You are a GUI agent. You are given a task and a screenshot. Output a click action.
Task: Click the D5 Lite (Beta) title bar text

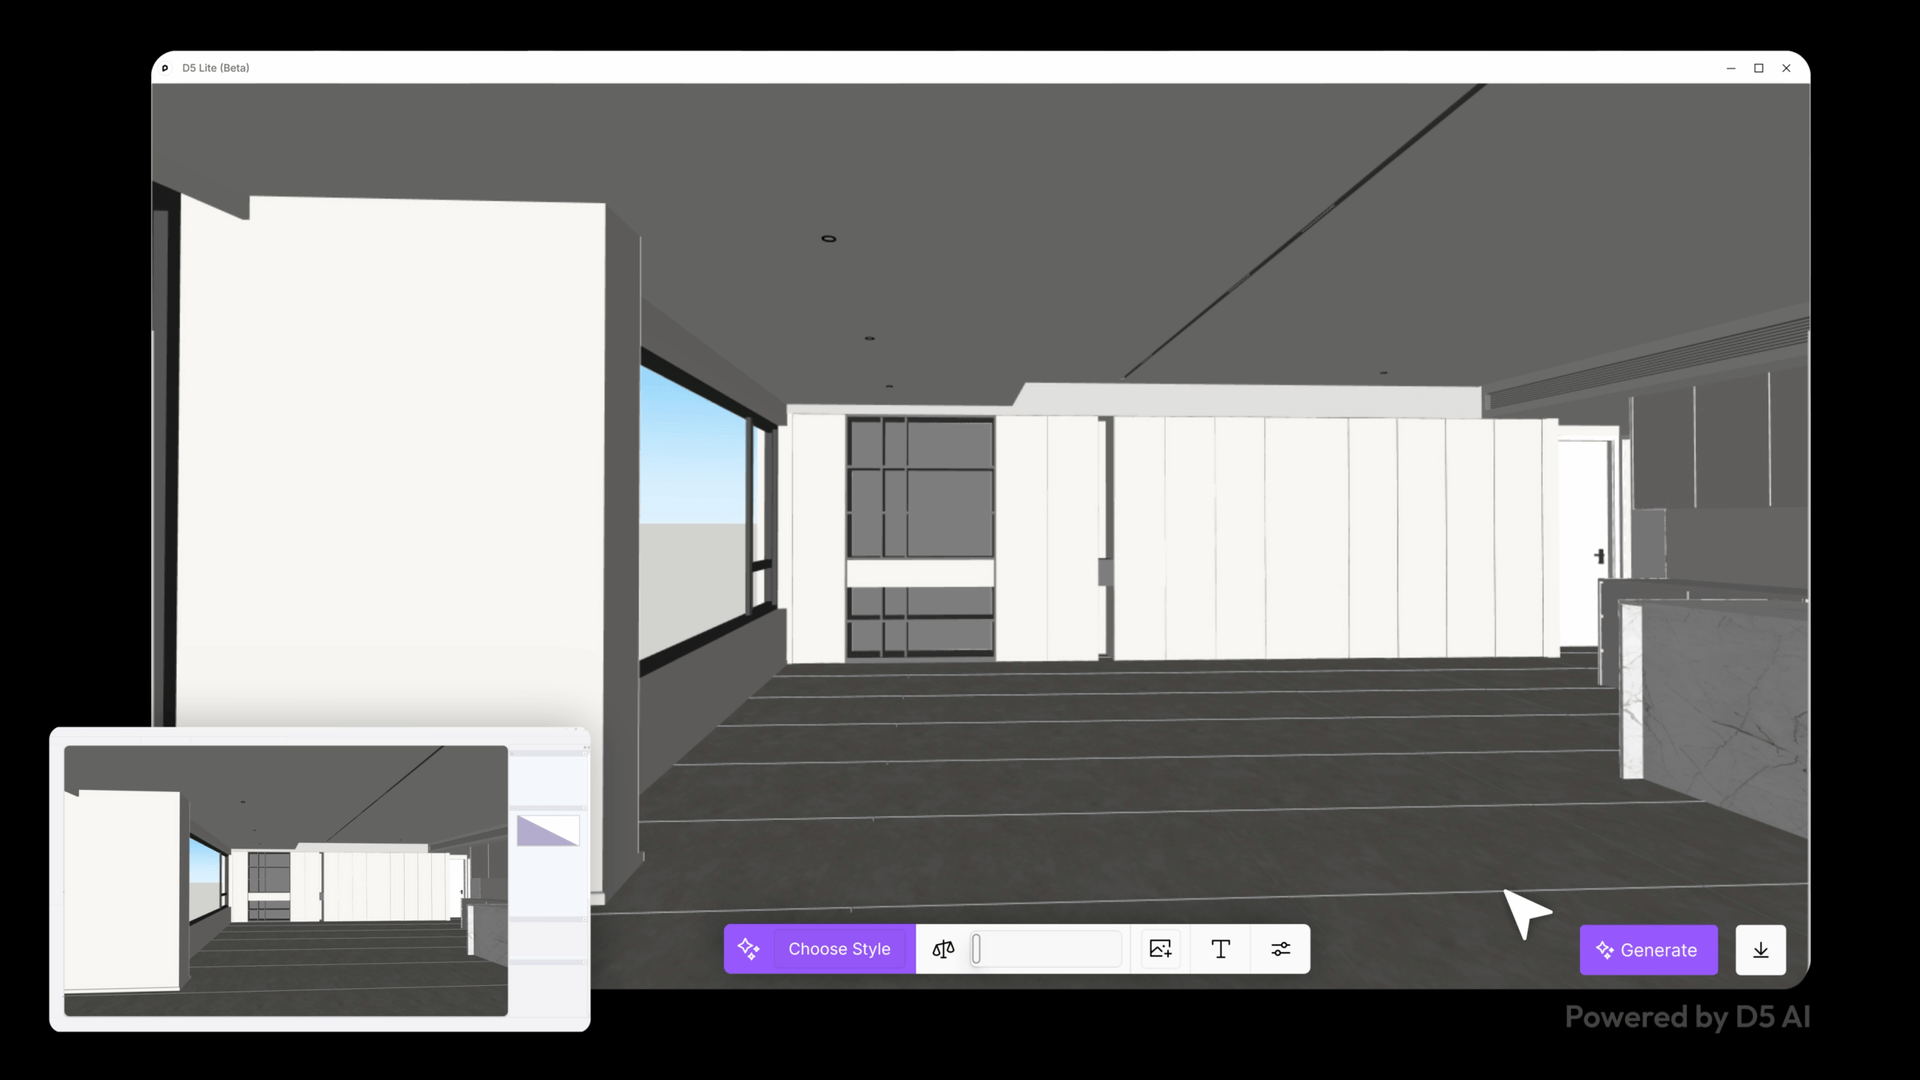point(216,68)
